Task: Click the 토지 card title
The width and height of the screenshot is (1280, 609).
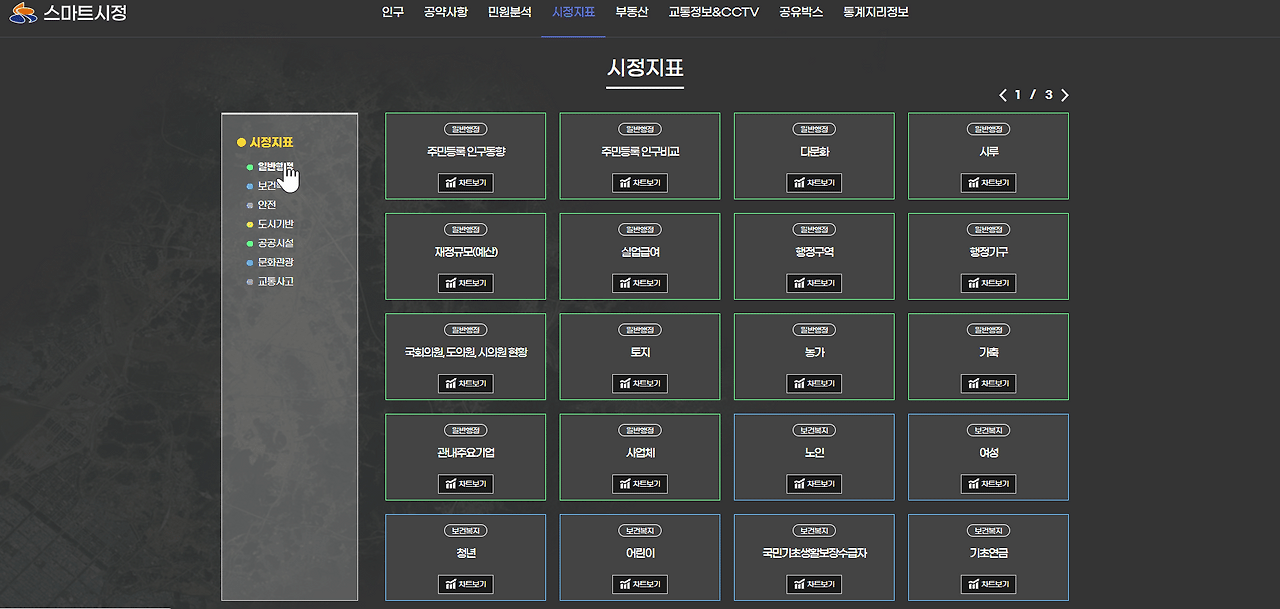Action: (x=640, y=353)
